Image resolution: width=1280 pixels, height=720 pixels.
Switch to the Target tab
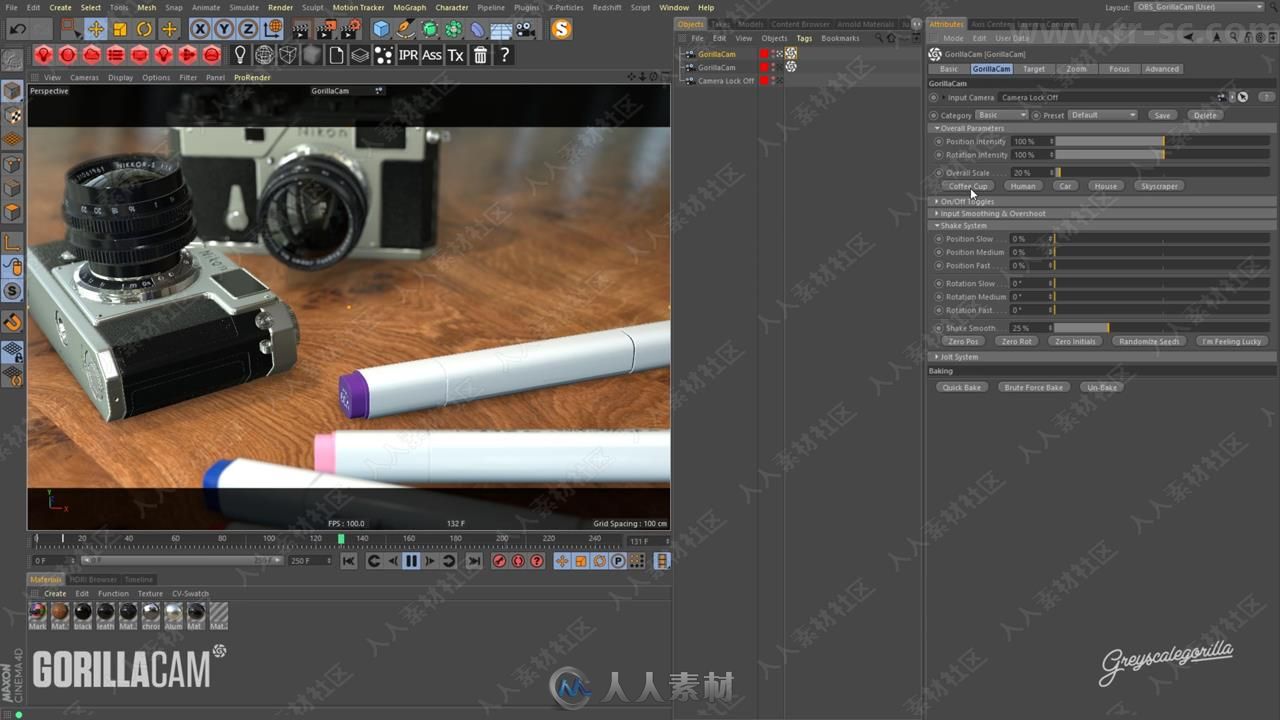pos(1034,69)
